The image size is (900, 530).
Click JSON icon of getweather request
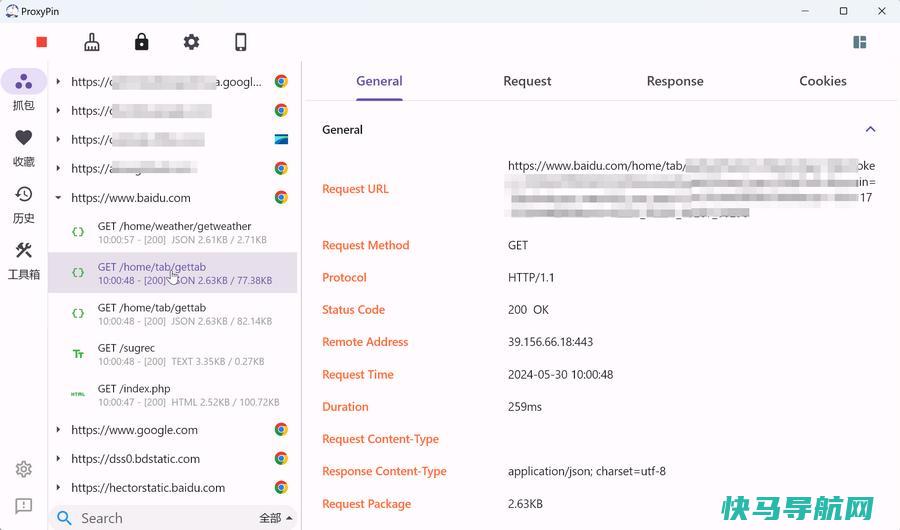(78, 232)
